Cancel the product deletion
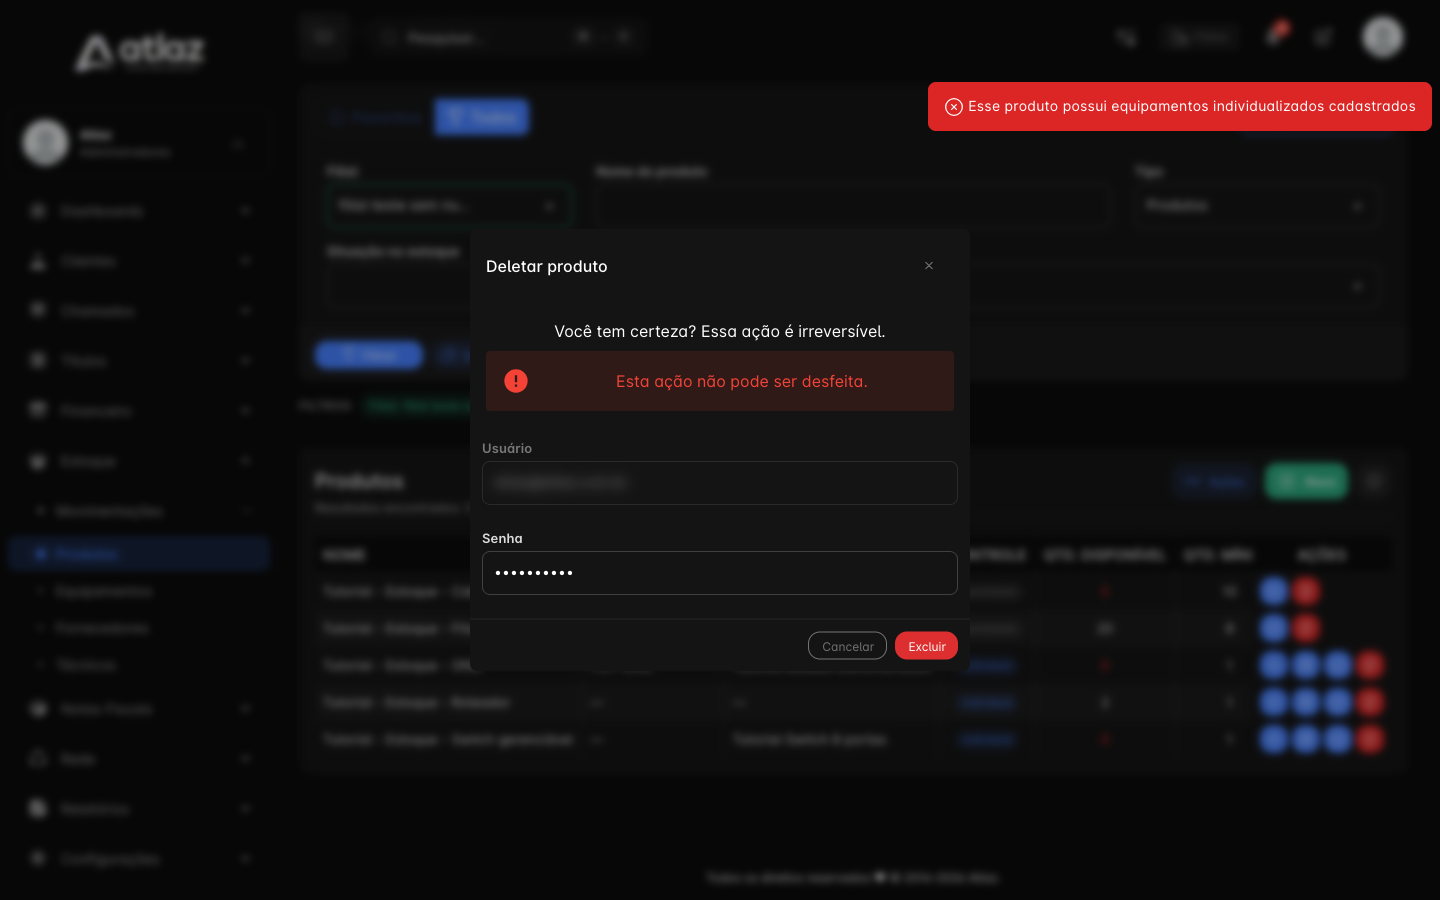 [x=847, y=646]
